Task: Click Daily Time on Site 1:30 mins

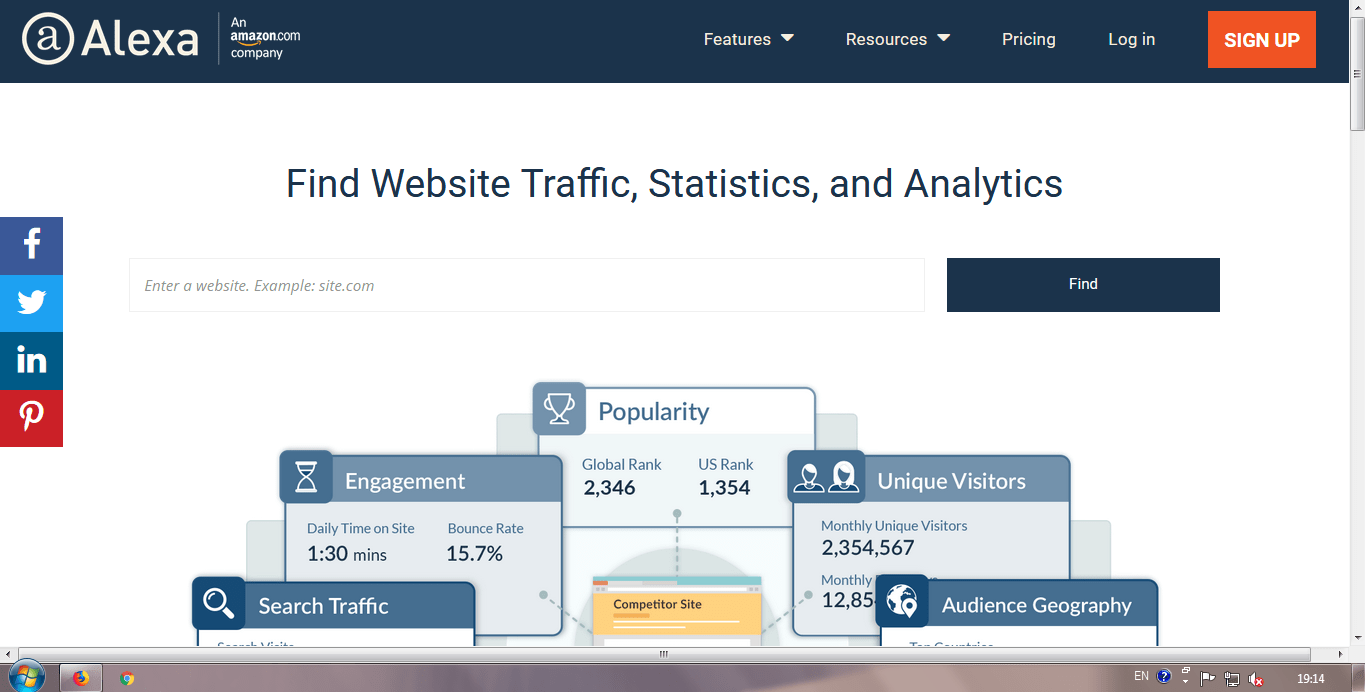Action: (347, 554)
